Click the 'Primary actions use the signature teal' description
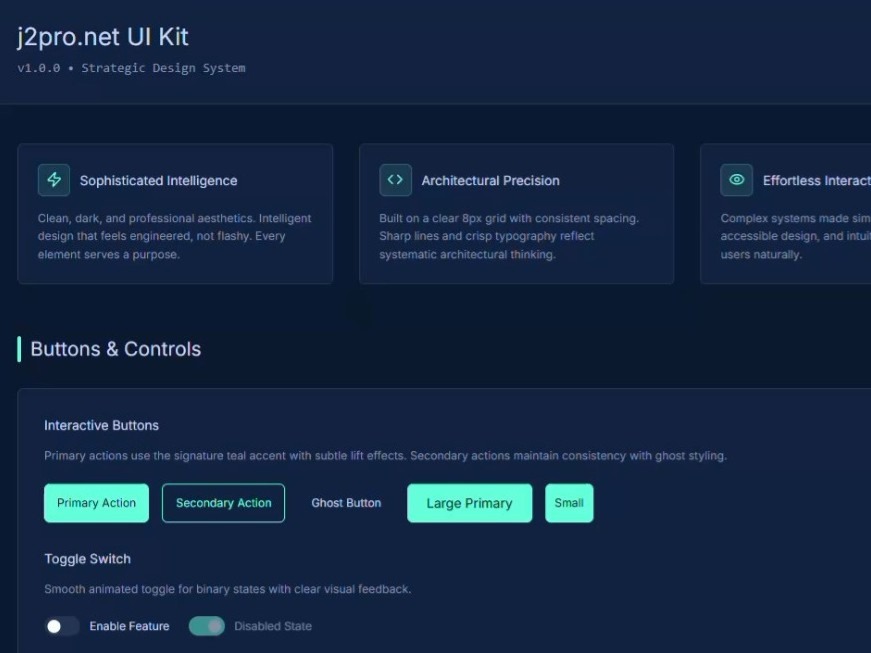This screenshot has height=653, width=871. (386, 456)
